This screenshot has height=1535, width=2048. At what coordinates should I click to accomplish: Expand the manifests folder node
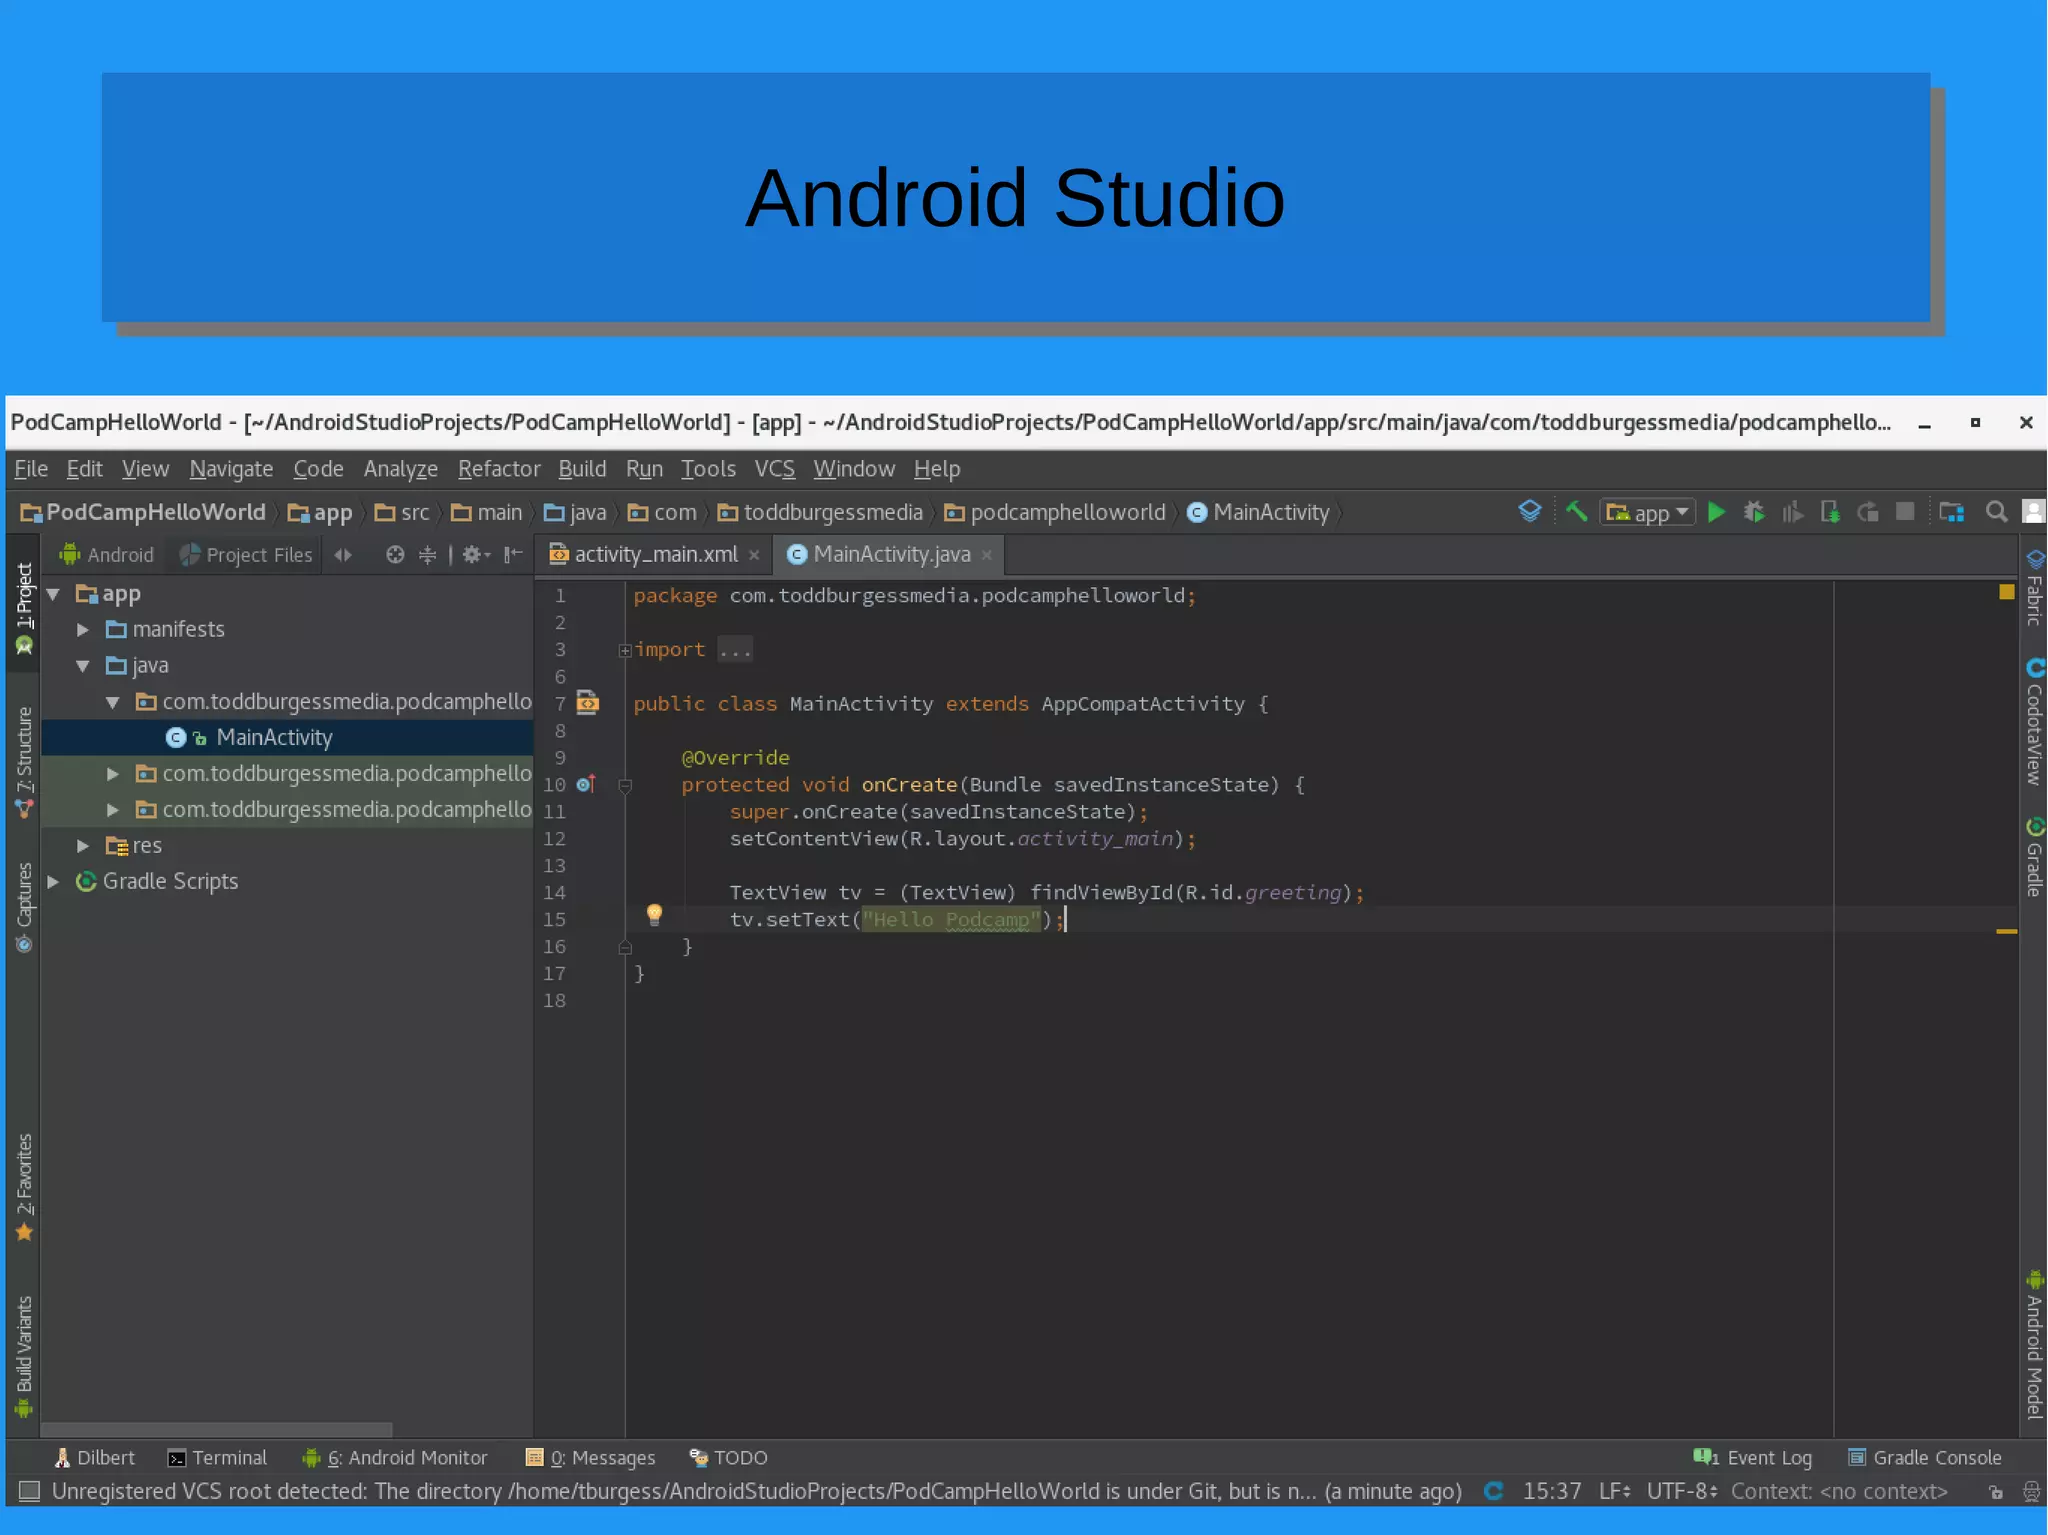(83, 629)
